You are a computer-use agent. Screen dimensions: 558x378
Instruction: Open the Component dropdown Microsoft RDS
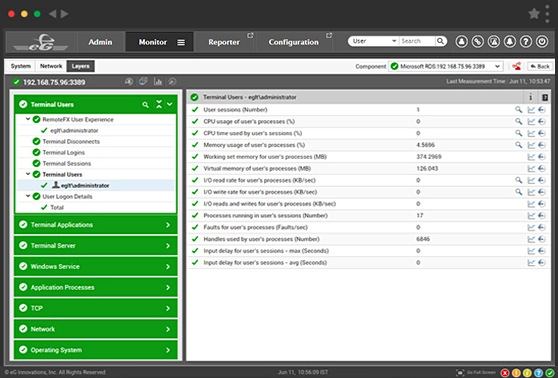point(445,66)
